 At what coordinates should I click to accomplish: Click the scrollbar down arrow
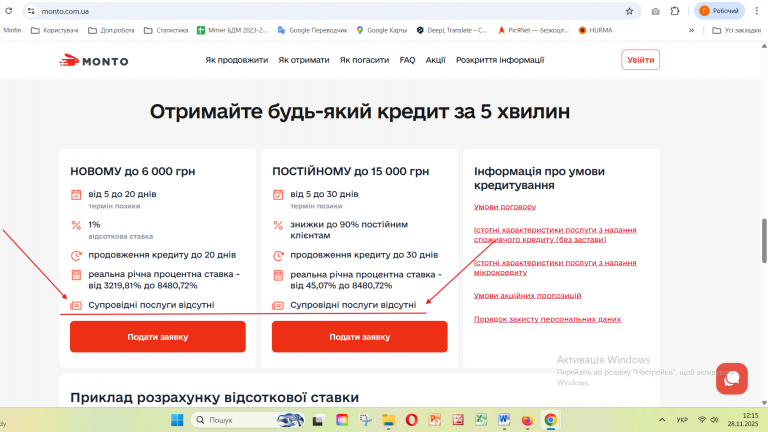[x=764, y=403]
